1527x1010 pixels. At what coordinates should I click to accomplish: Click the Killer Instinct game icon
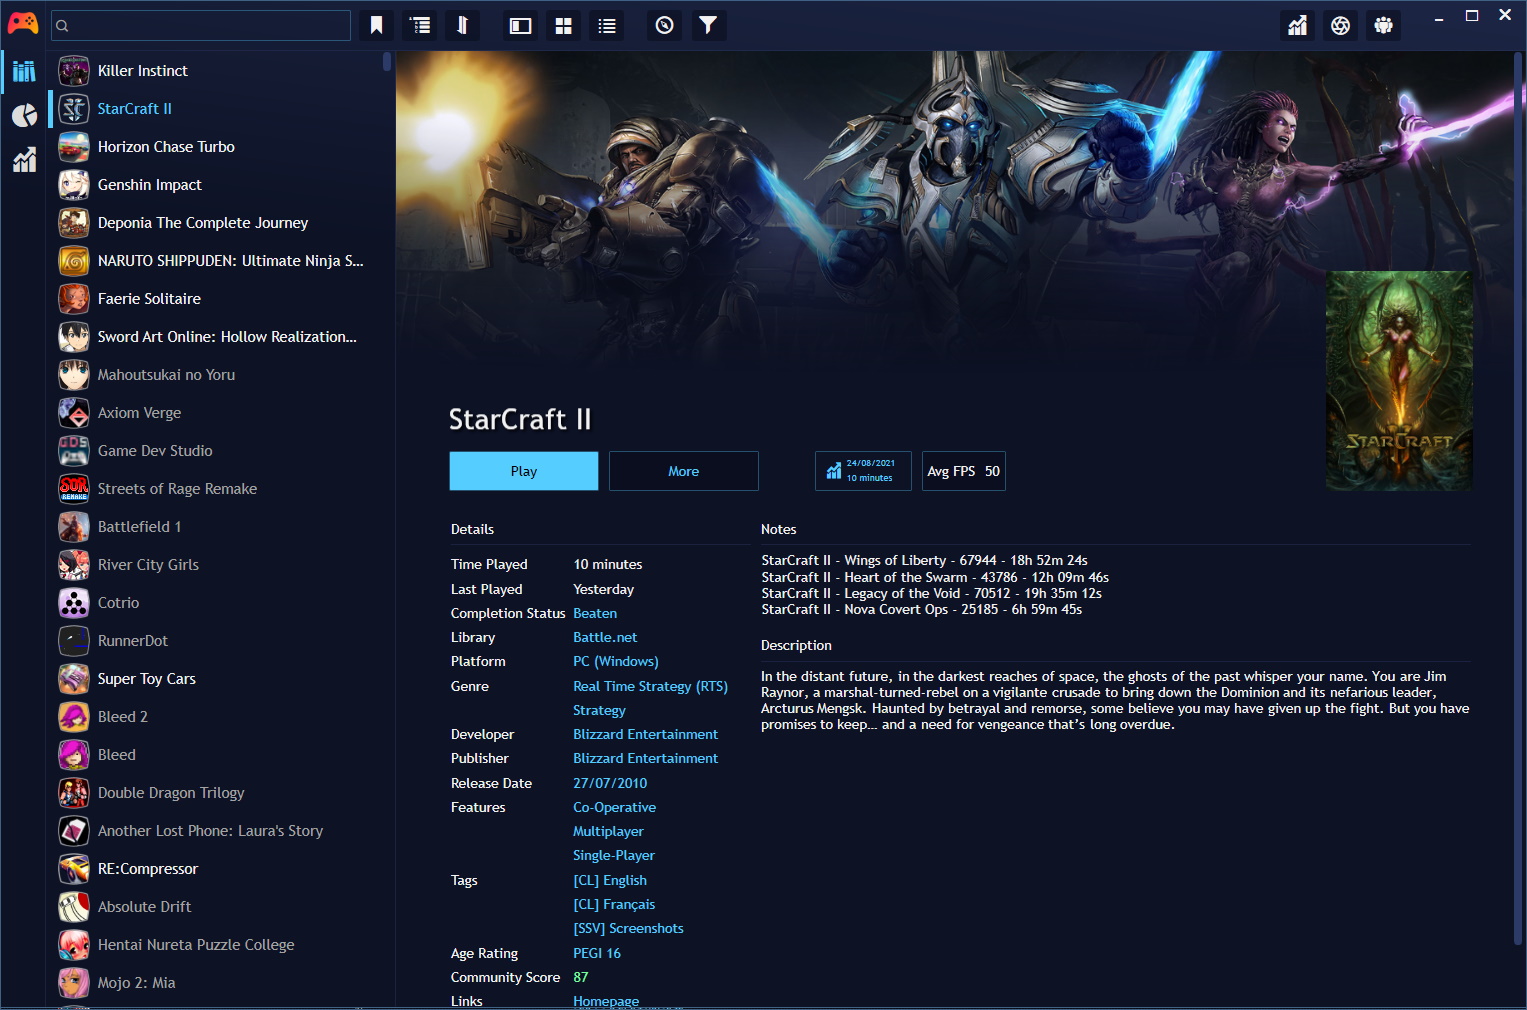coord(74,71)
